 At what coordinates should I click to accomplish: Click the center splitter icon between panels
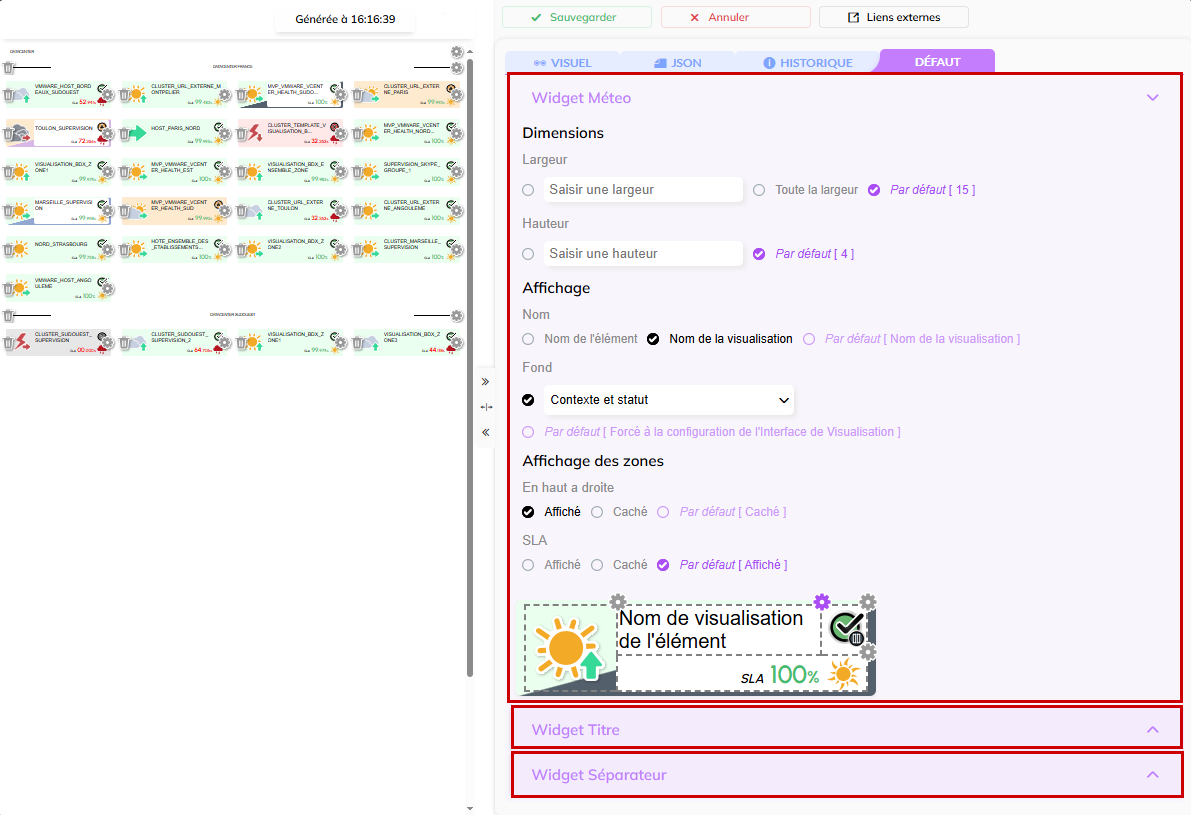486,407
